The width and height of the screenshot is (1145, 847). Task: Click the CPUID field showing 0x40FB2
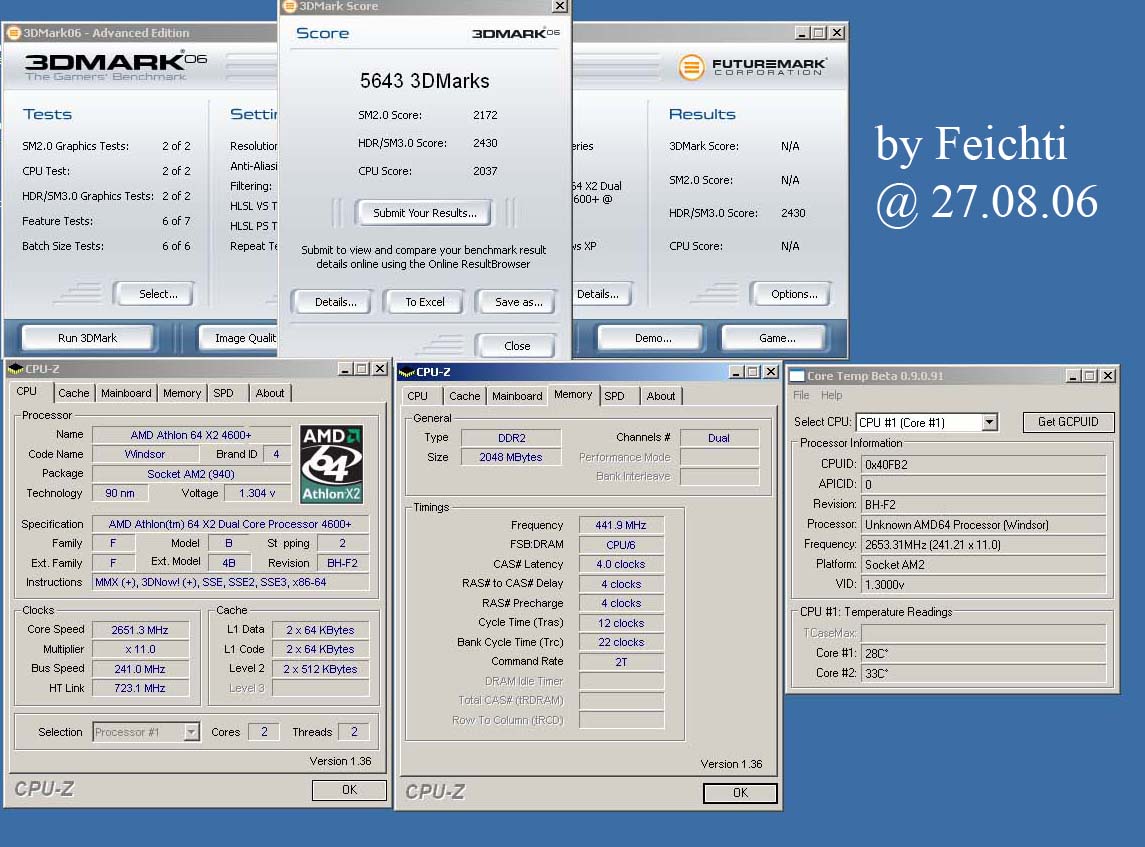[x=984, y=464]
